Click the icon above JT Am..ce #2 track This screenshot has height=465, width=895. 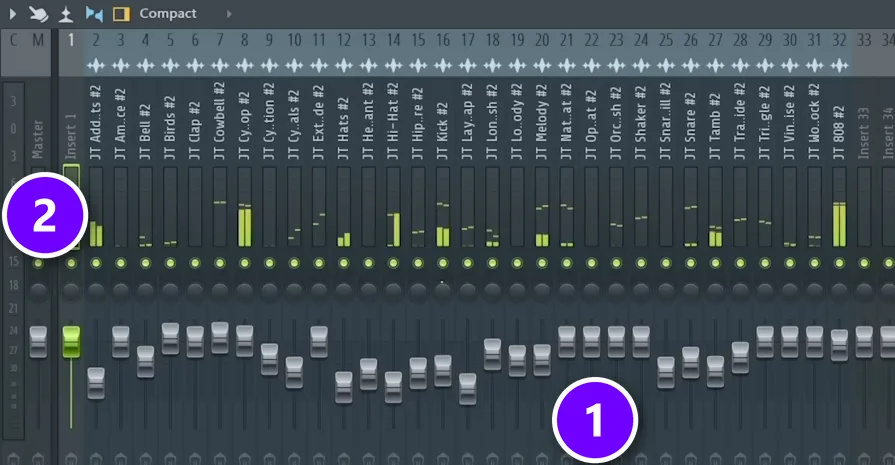[x=120, y=66]
